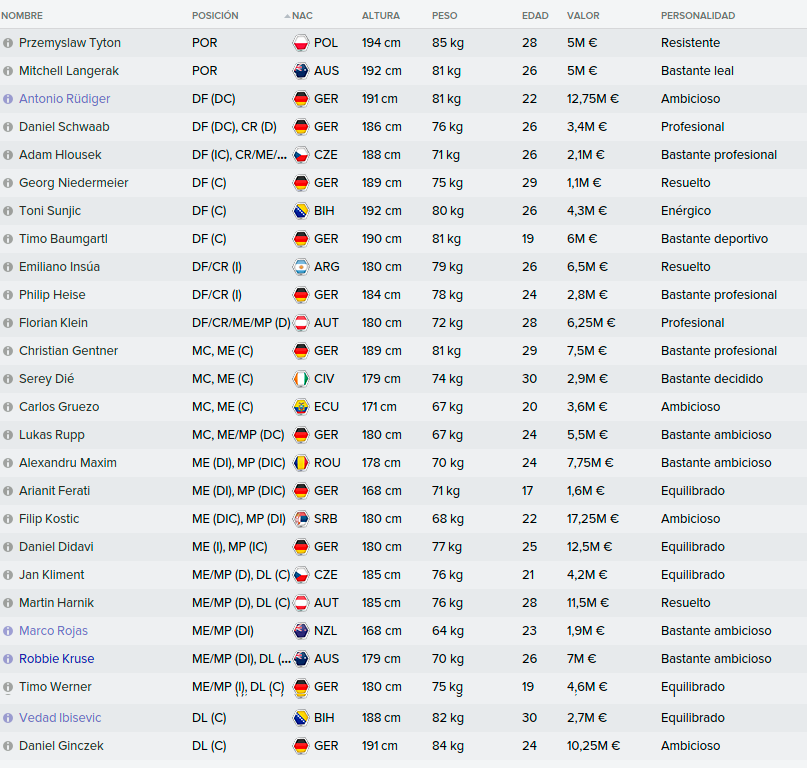Click the POSICIÓN column header
The height and width of the screenshot is (768, 807).
tap(215, 16)
